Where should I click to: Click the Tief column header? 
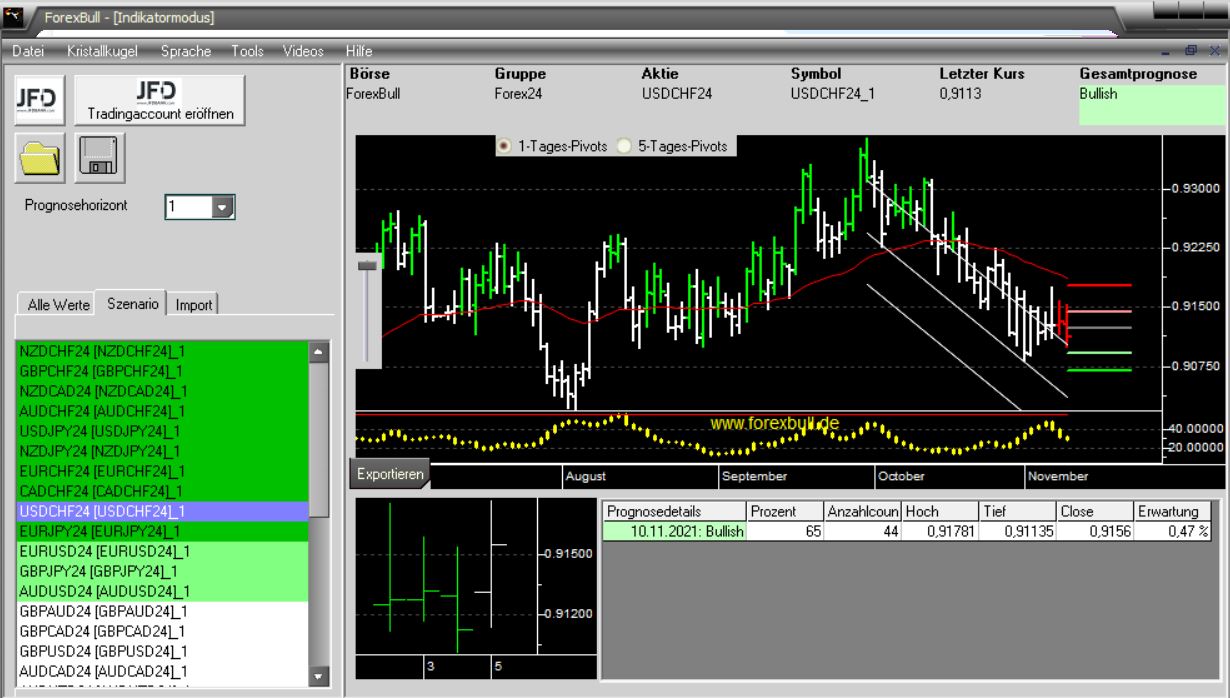tap(1018, 511)
